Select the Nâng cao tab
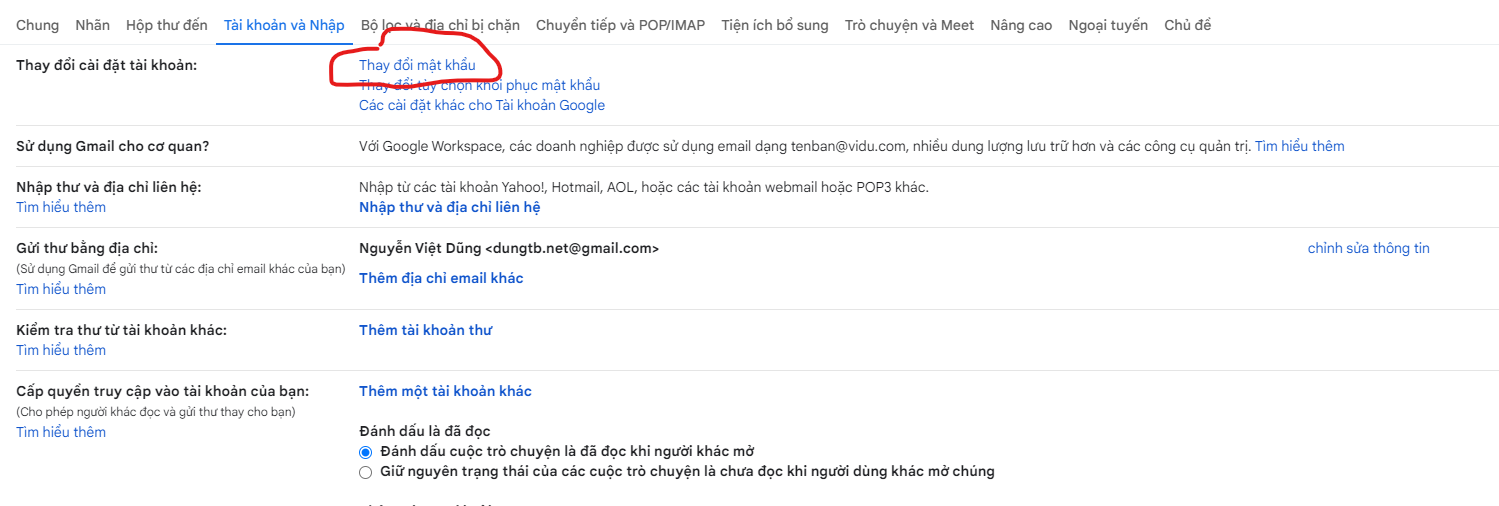The width and height of the screenshot is (1499, 506). click(1020, 25)
